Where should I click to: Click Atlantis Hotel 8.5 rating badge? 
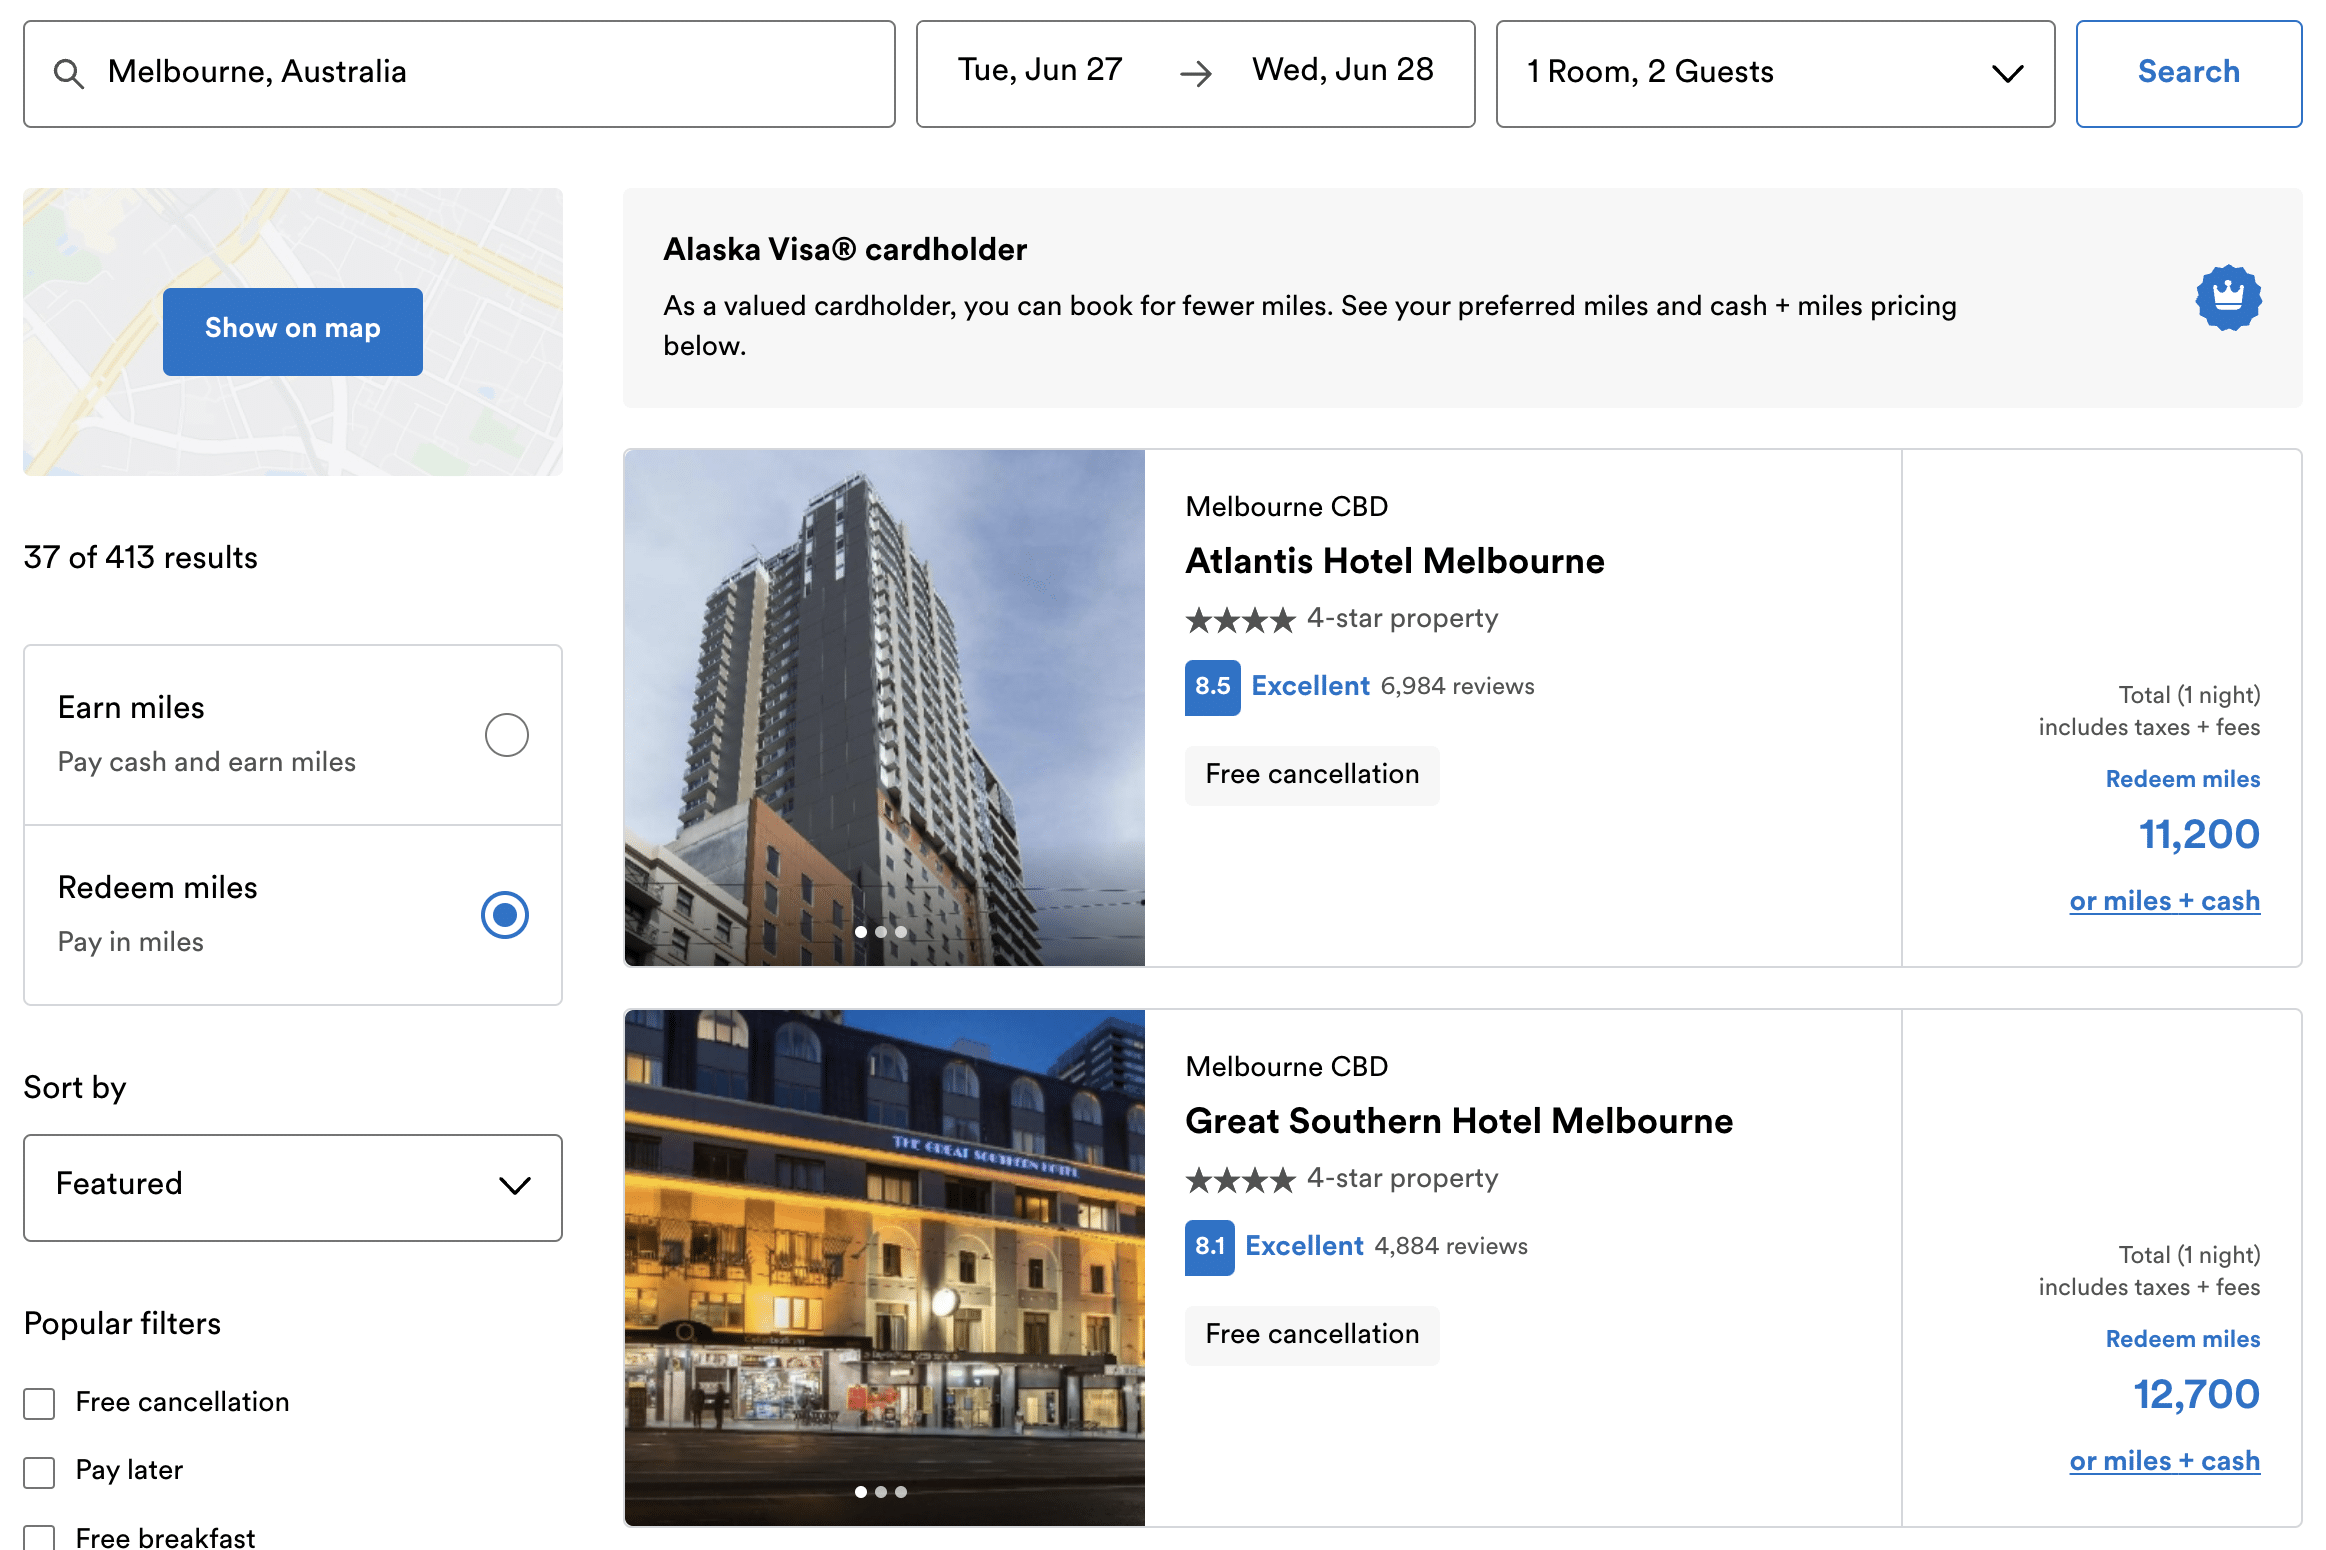(1212, 687)
